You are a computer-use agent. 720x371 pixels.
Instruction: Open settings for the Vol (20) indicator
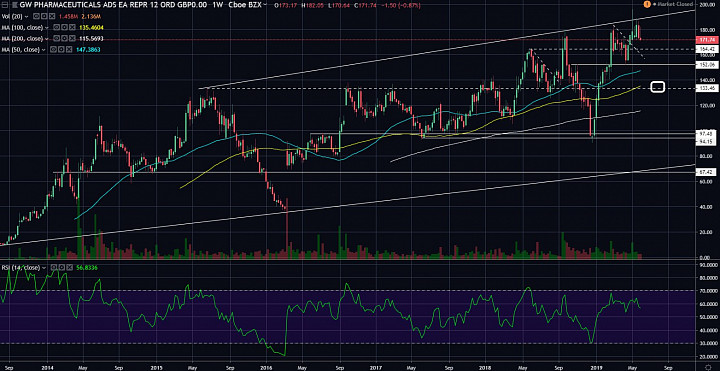tap(44, 16)
